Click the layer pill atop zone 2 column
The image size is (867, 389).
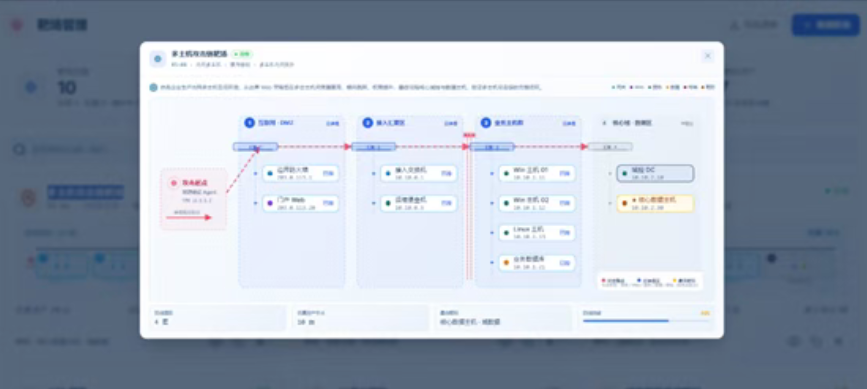[373, 147]
